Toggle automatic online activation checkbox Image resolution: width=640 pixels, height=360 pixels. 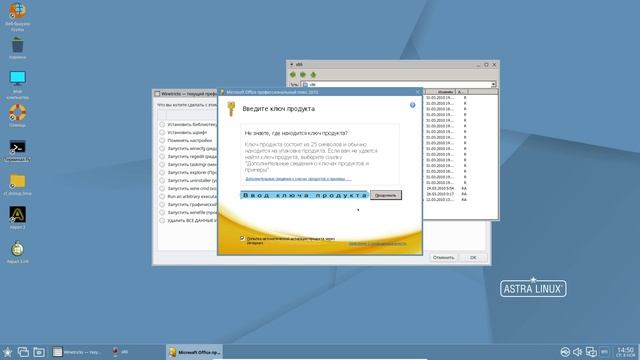click(x=242, y=238)
